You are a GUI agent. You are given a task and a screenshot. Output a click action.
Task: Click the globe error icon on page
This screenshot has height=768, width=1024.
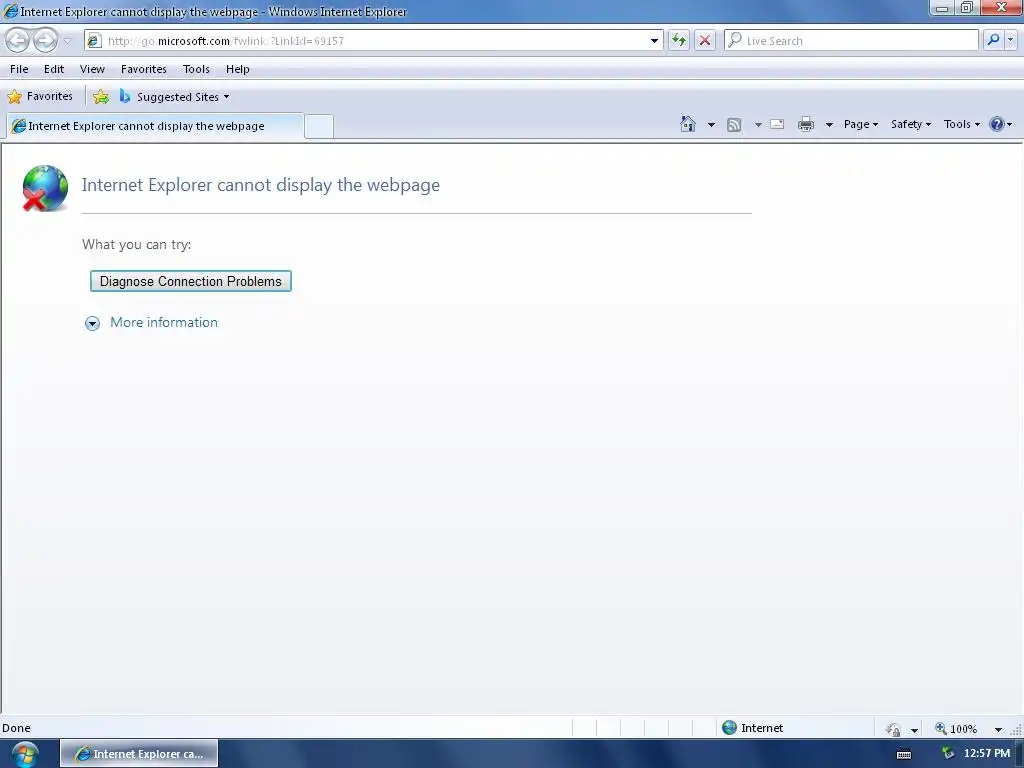[44, 188]
